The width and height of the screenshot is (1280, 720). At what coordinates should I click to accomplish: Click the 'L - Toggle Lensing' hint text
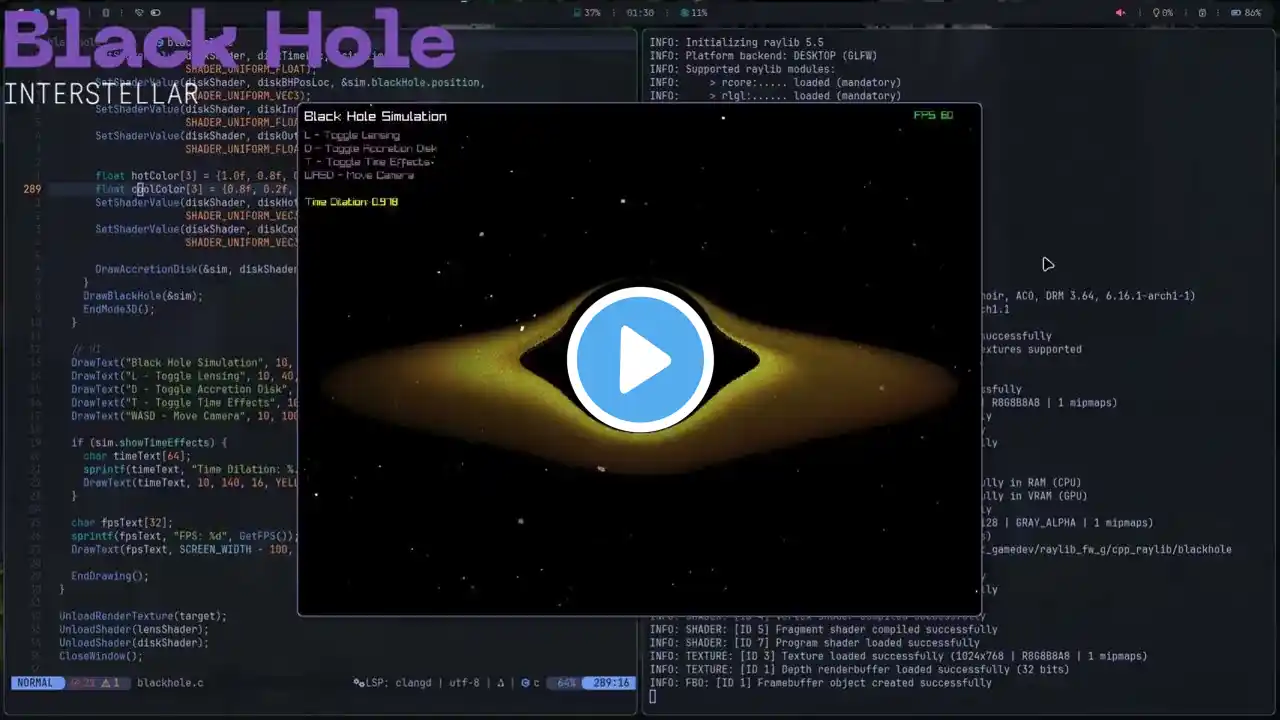click(352, 135)
